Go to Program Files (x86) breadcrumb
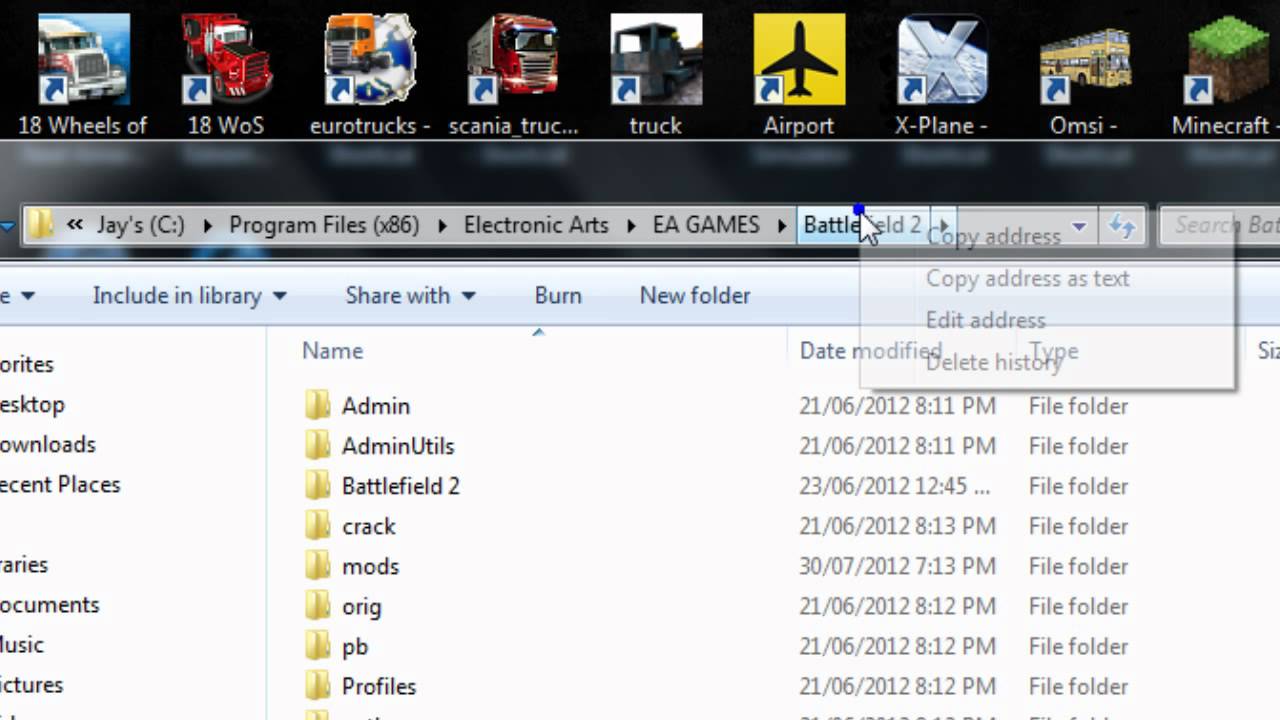 324,225
